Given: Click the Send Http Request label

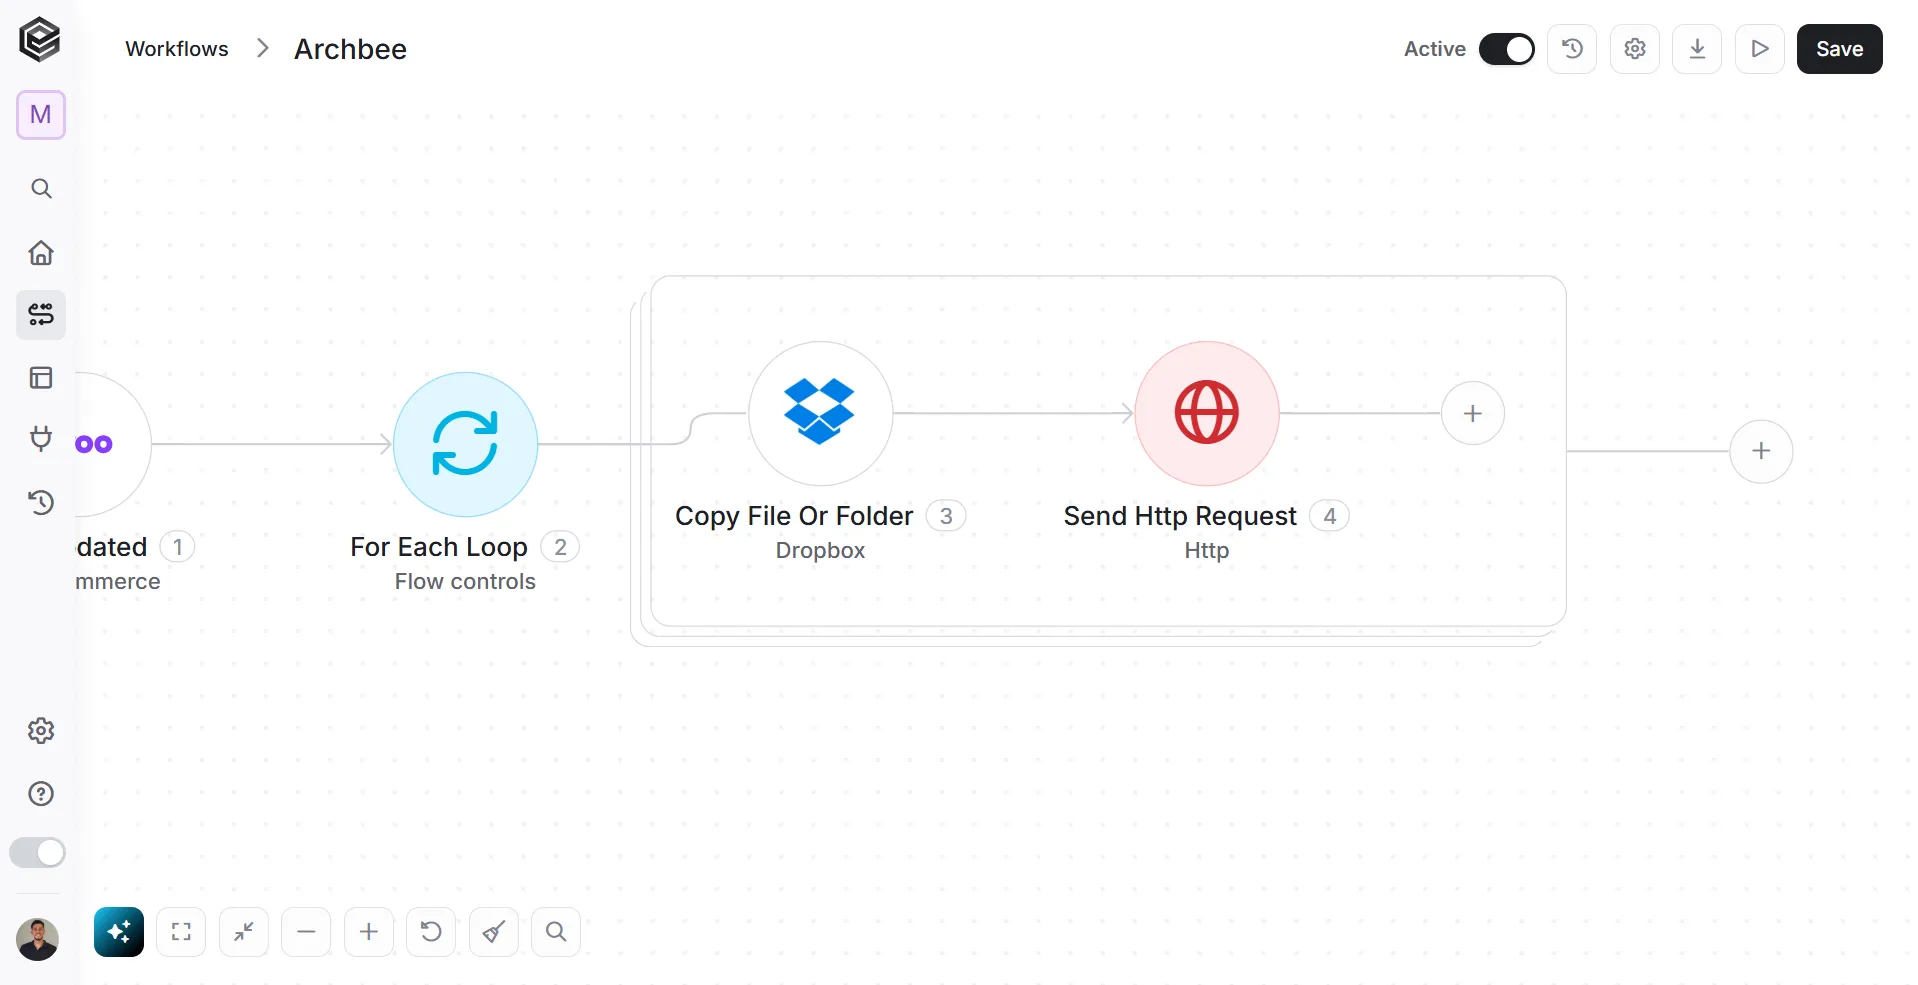Looking at the screenshot, I should pos(1180,516).
